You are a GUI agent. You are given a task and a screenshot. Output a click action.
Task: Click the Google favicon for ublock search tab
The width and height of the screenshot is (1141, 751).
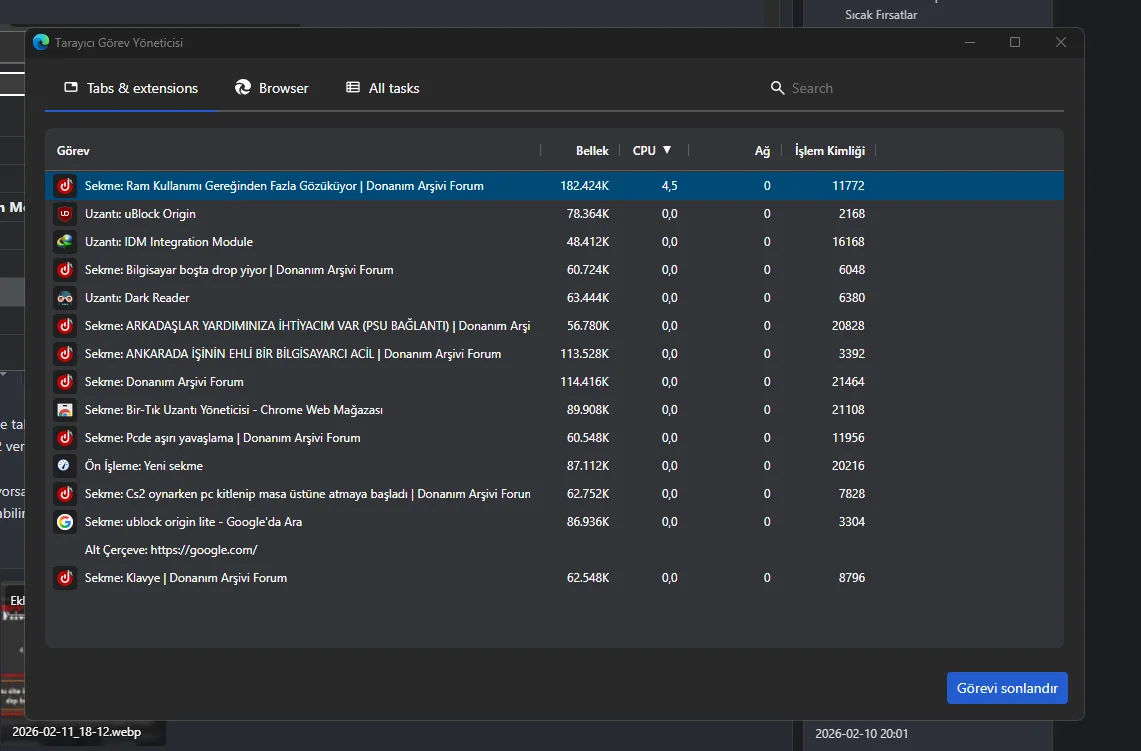click(x=65, y=522)
